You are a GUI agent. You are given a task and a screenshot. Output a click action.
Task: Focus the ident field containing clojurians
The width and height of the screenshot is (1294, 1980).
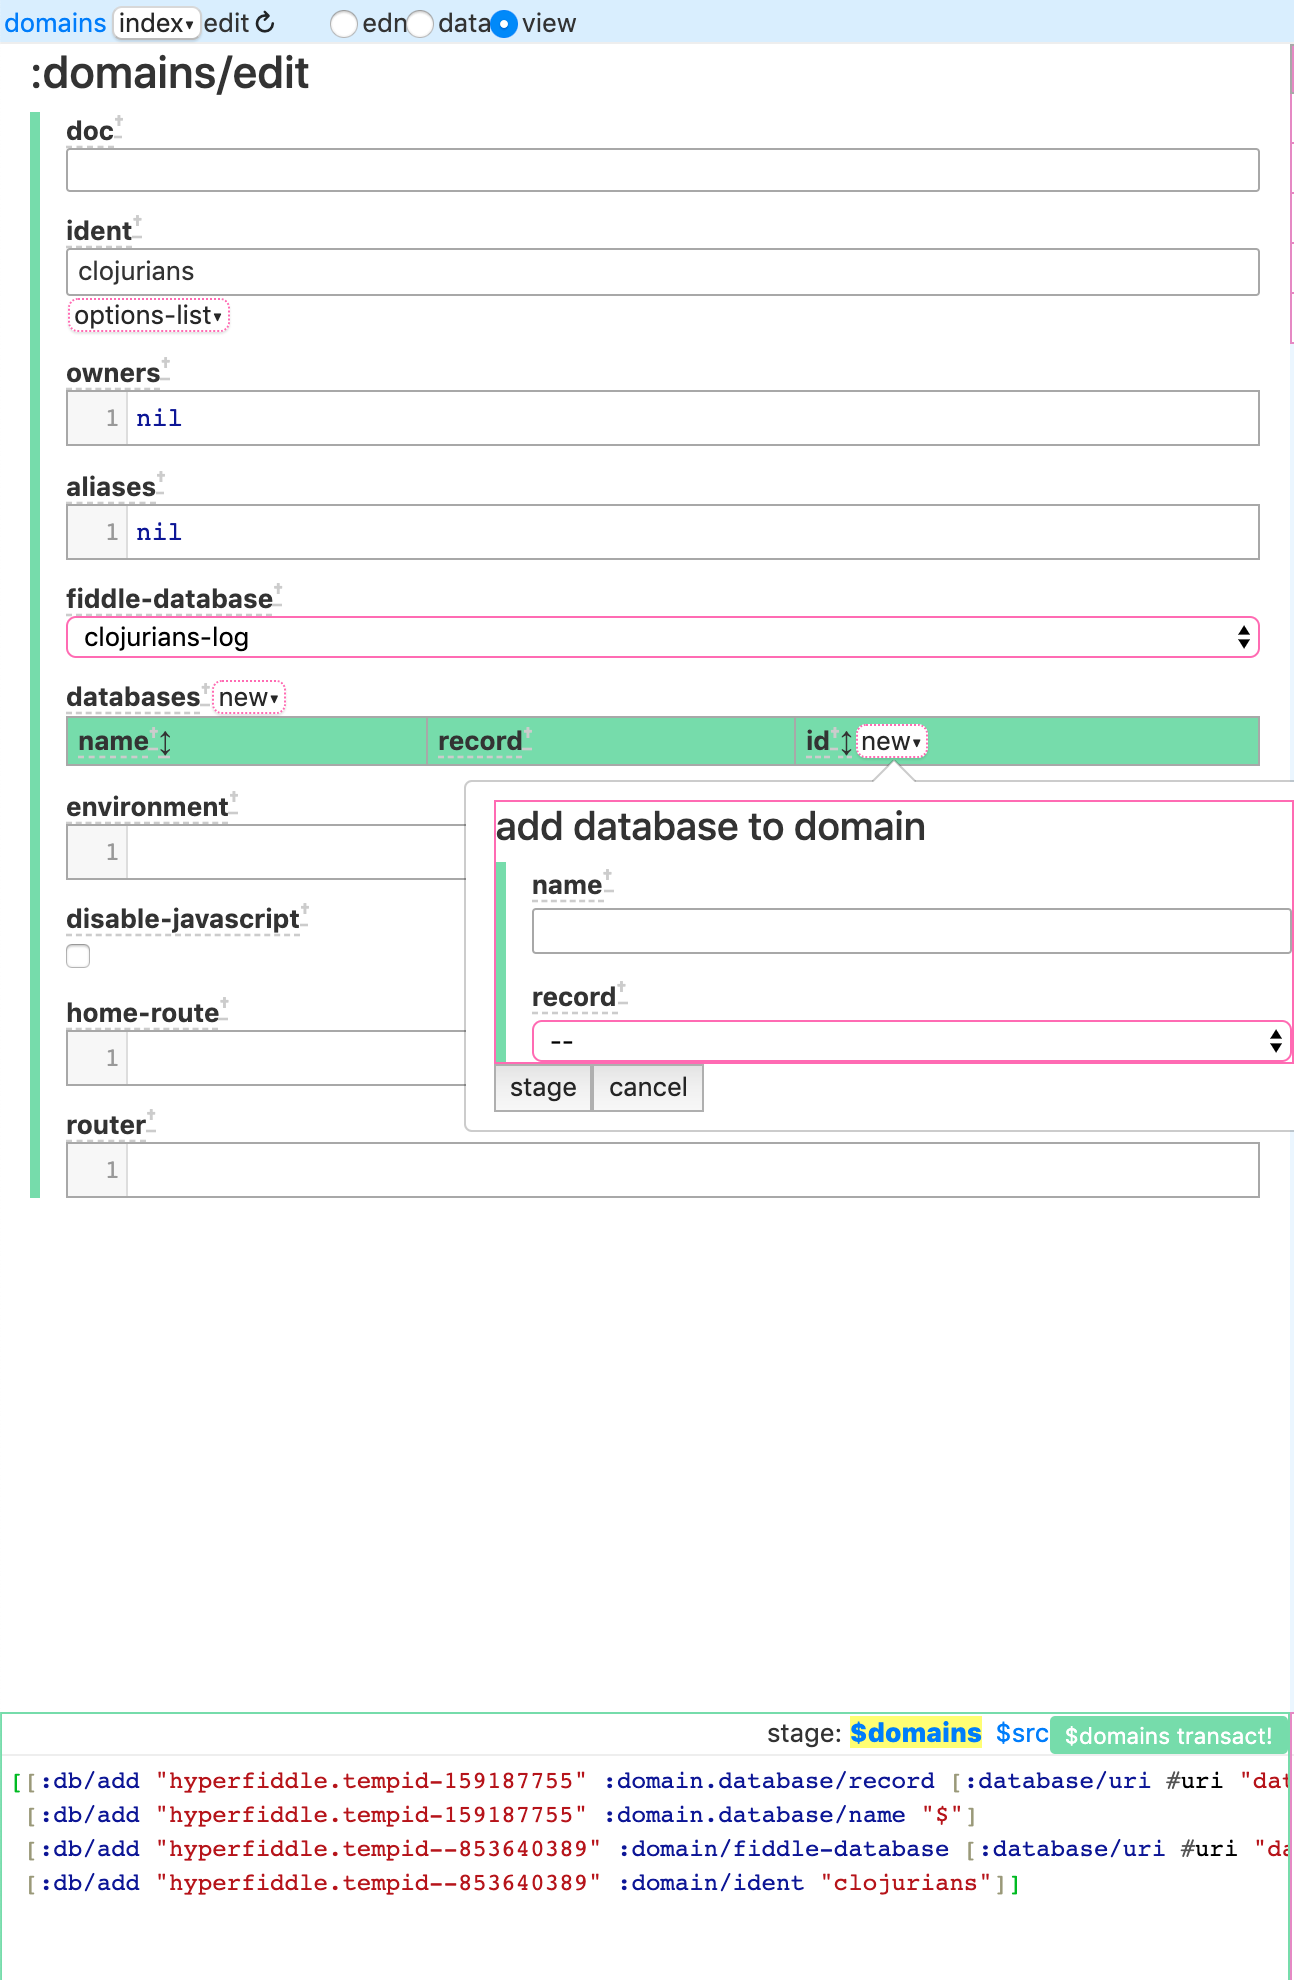click(x=662, y=272)
